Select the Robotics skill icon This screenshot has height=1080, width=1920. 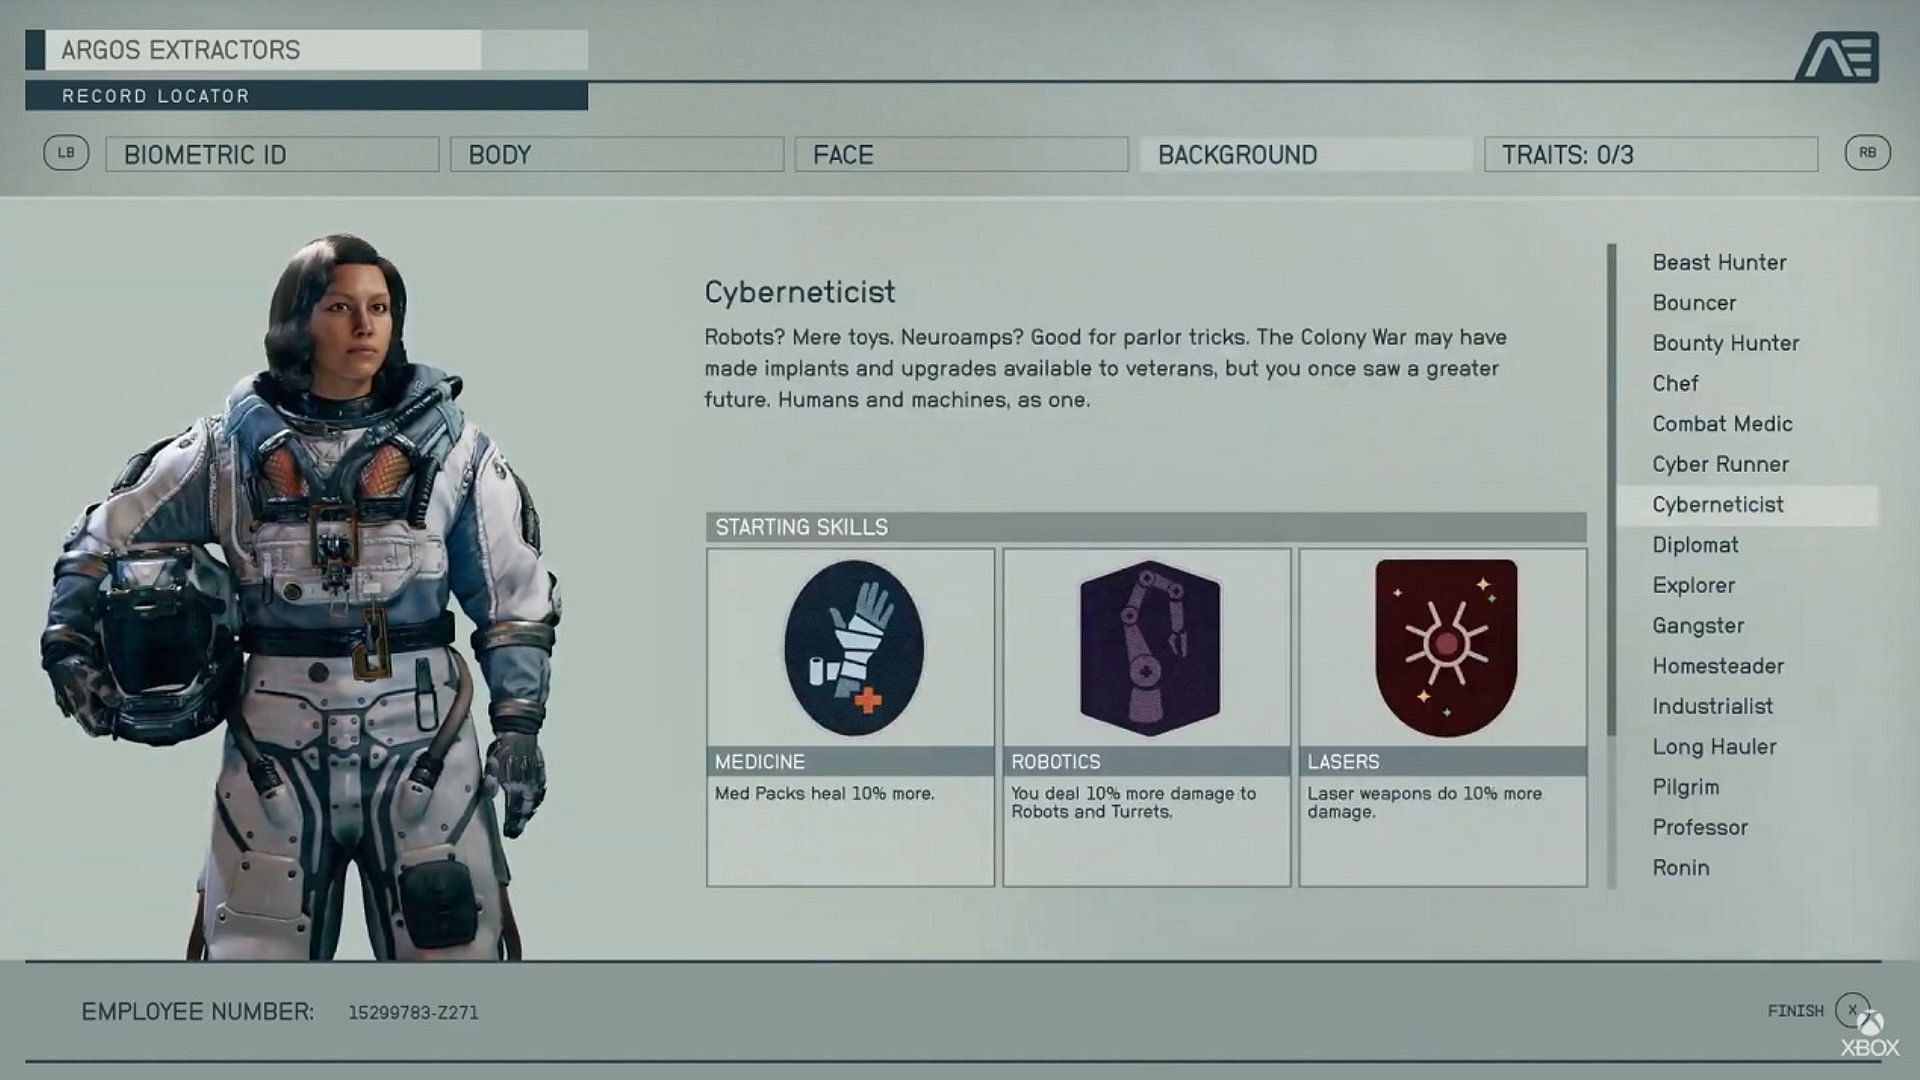(x=1146, y=645)
